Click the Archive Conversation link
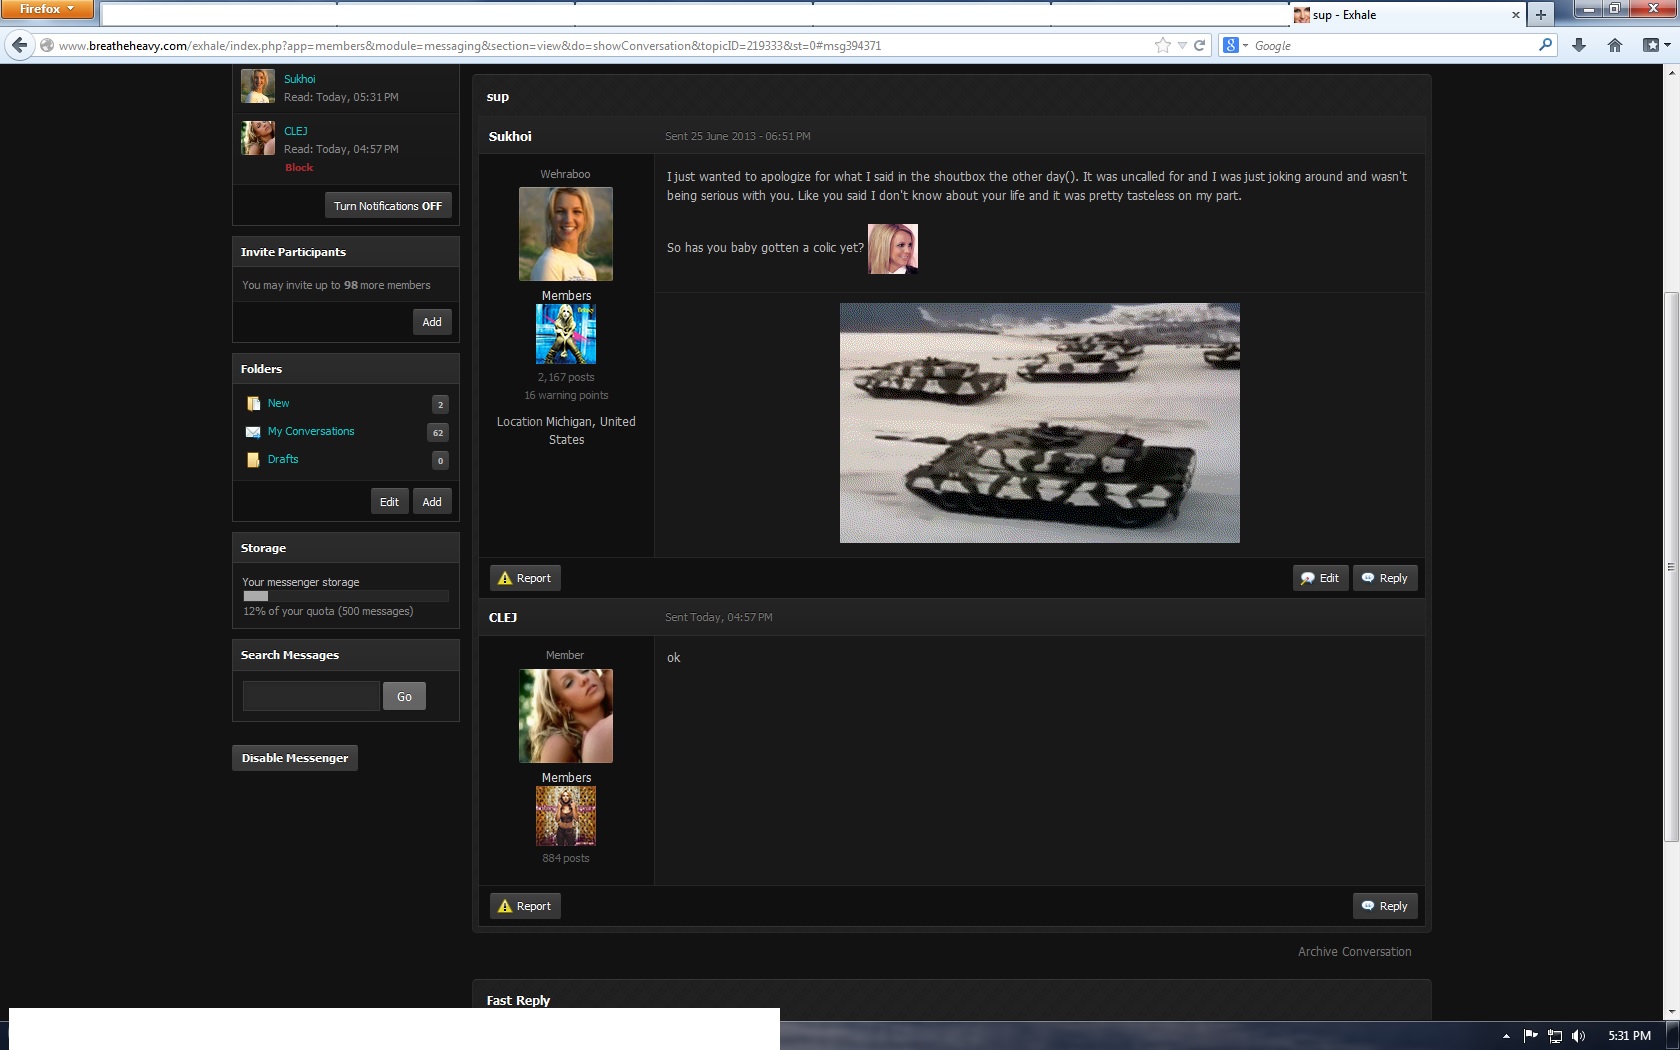 [1355, 952]
